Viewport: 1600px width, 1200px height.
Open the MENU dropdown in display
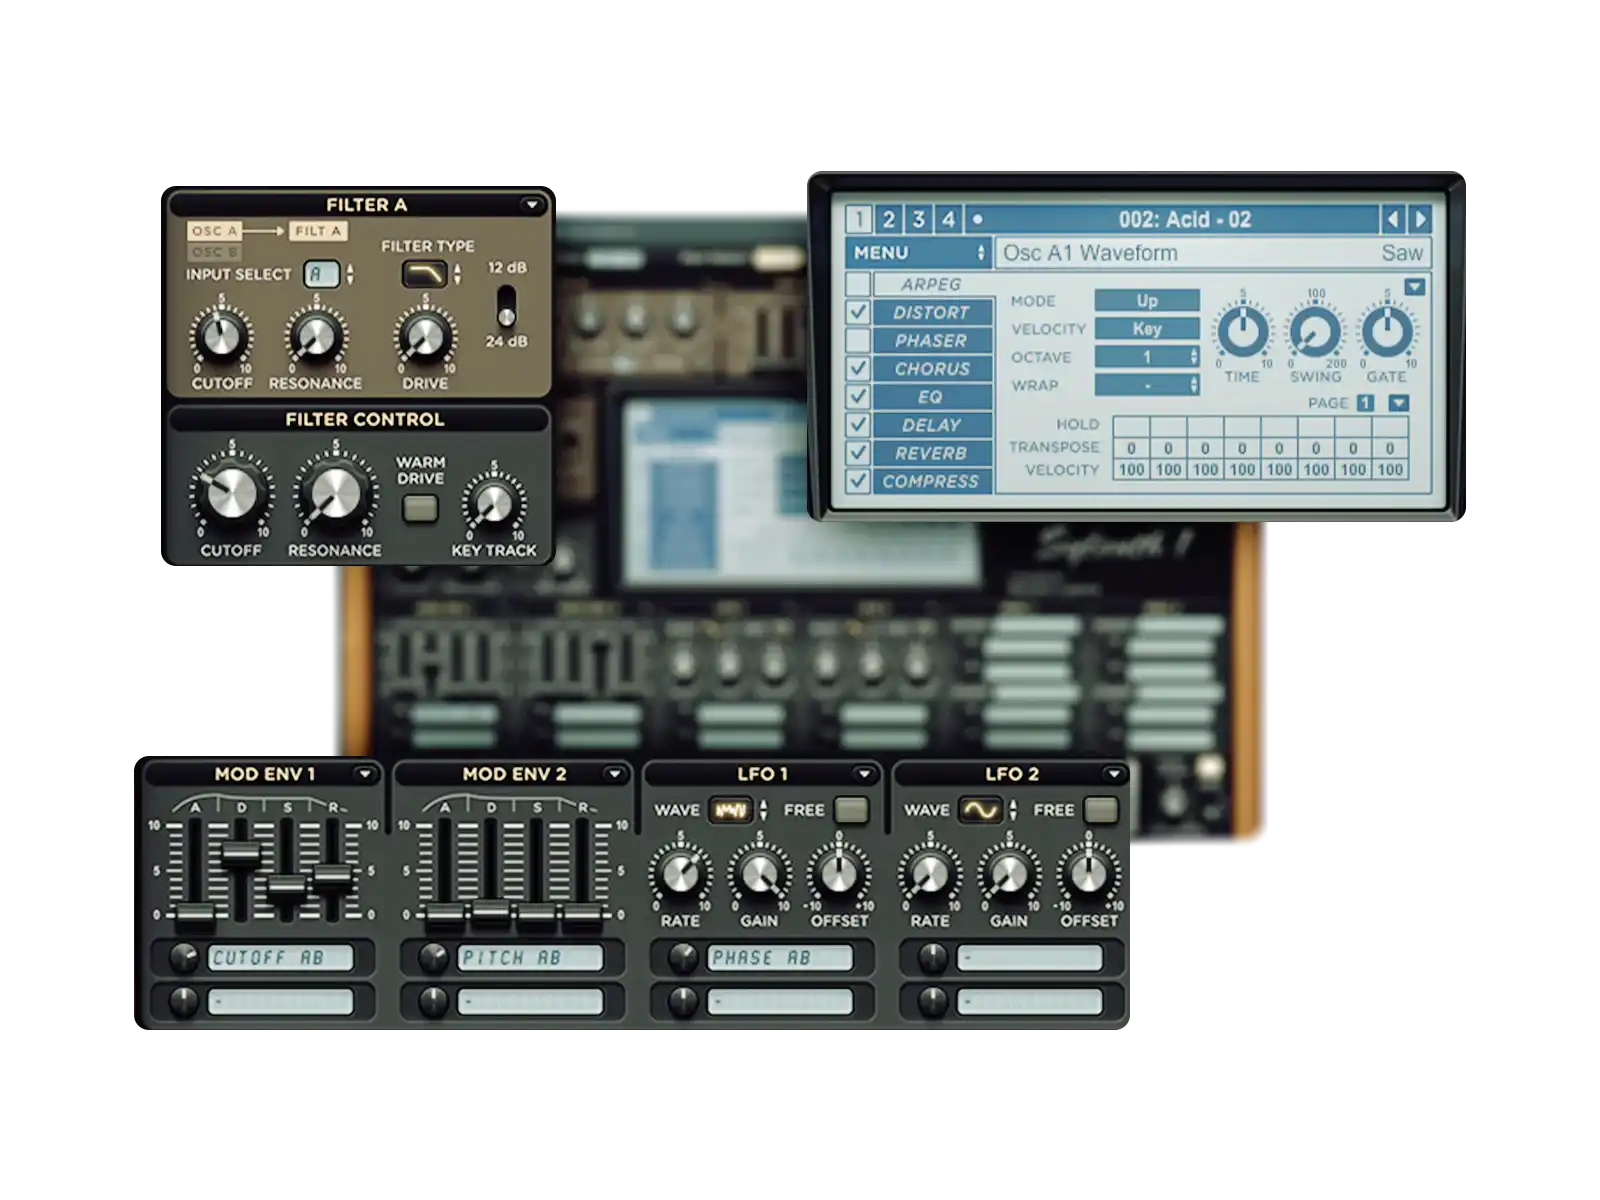[917, 253]
